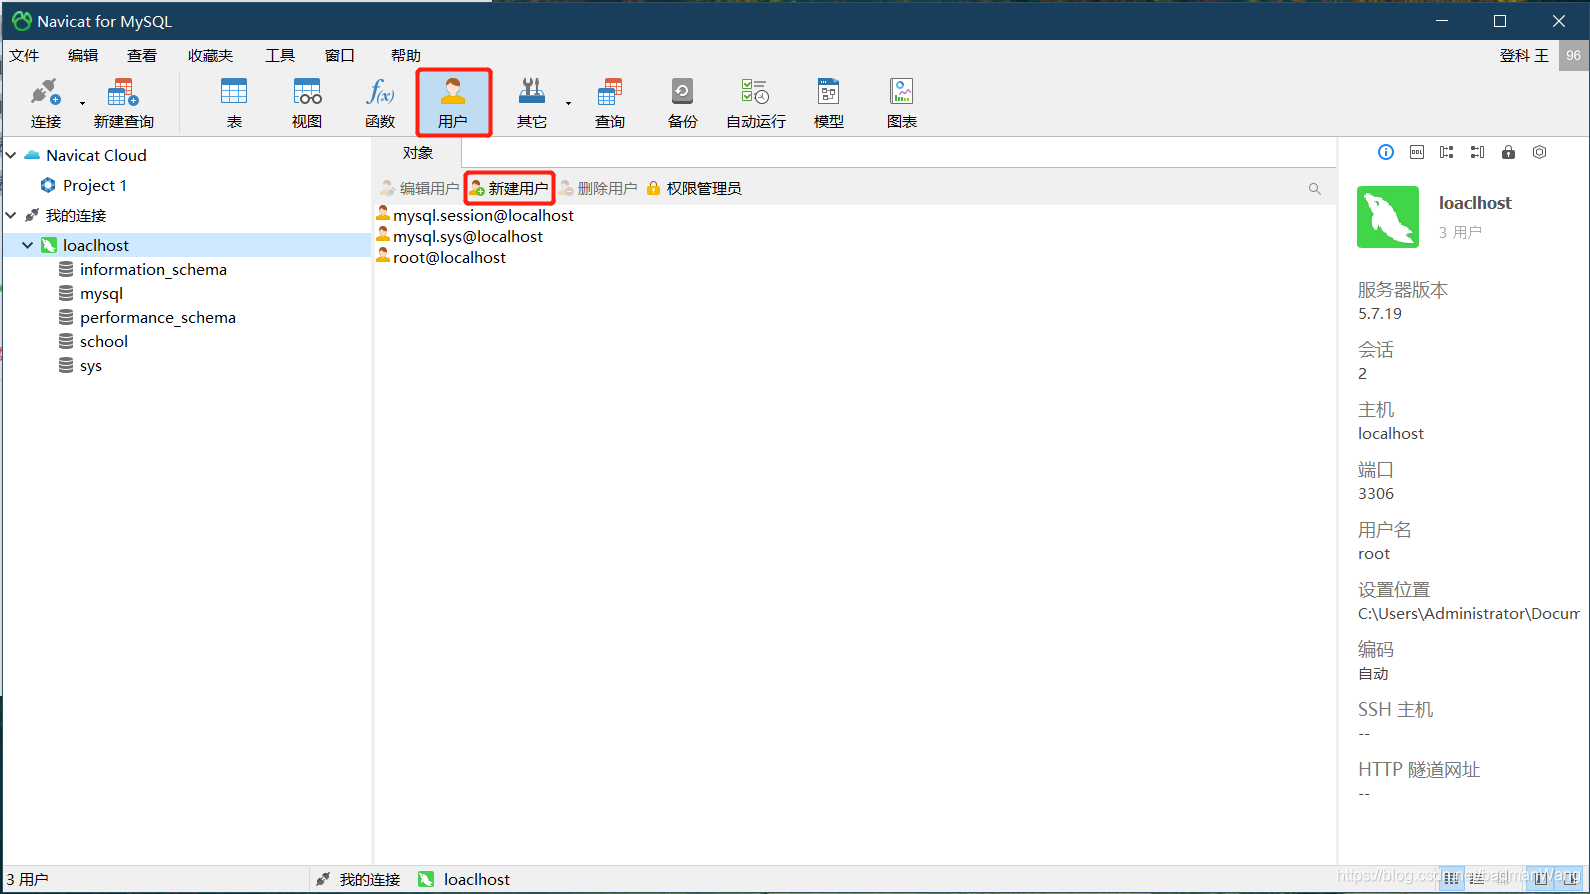This screenshot has width=1590, height=894.
Task: Collapse the Navicat Cloud node
Action: tap(11, 155)
